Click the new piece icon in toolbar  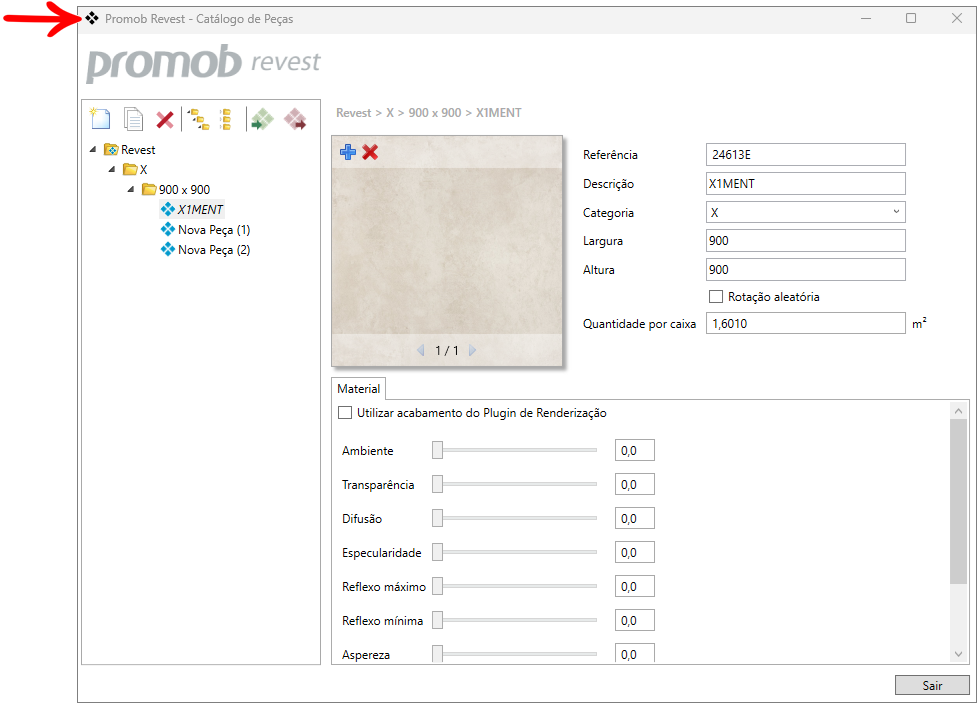click(x=99, y=119)
